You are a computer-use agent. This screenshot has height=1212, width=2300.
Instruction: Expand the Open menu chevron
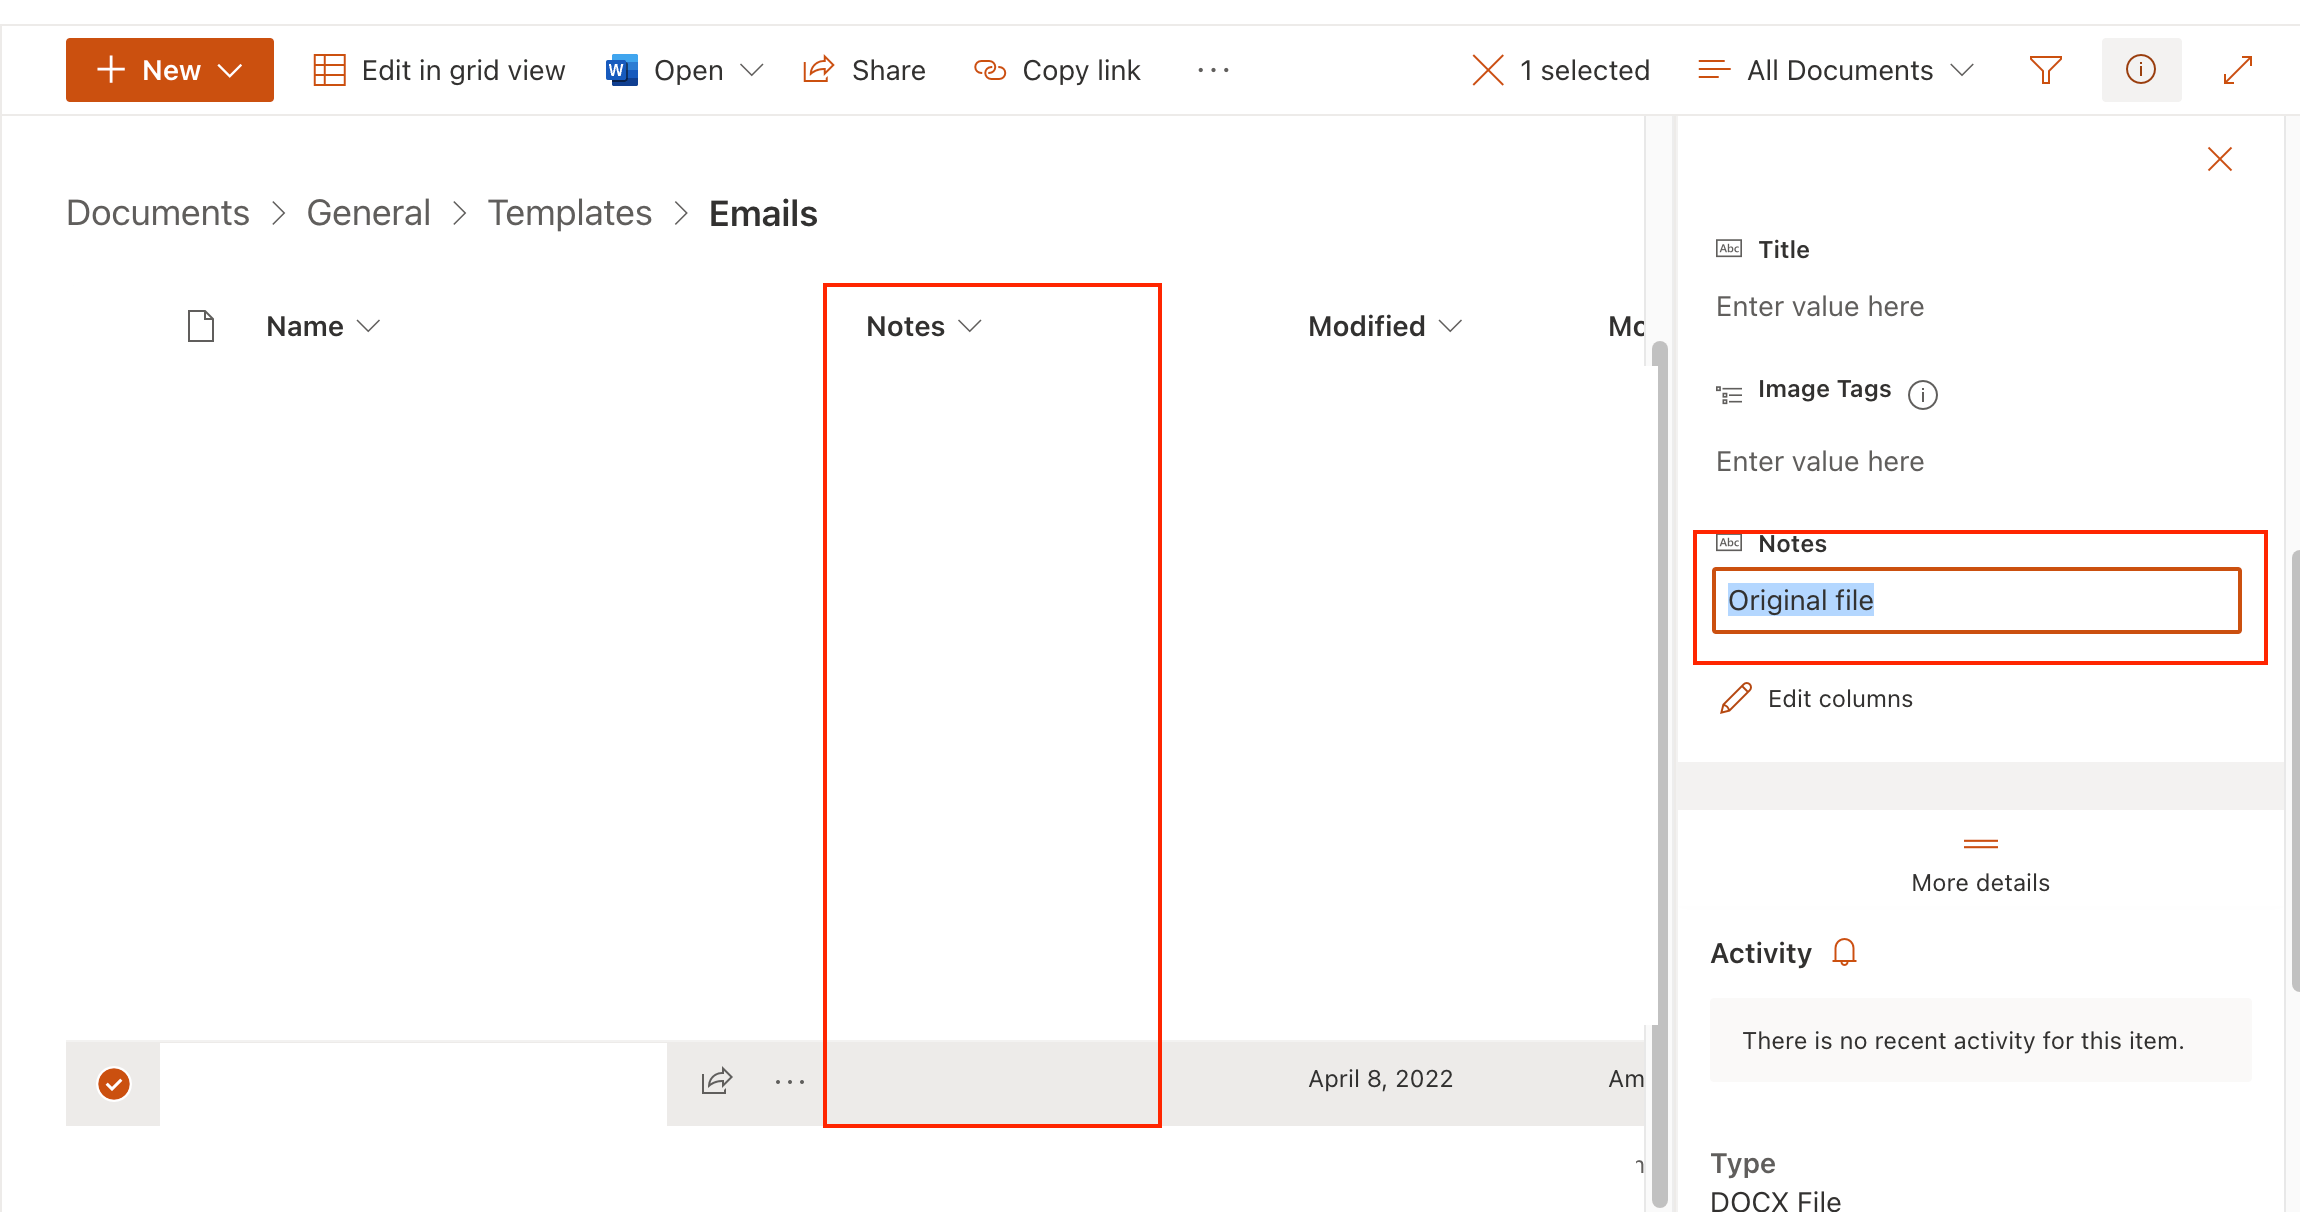coord(752,70)
